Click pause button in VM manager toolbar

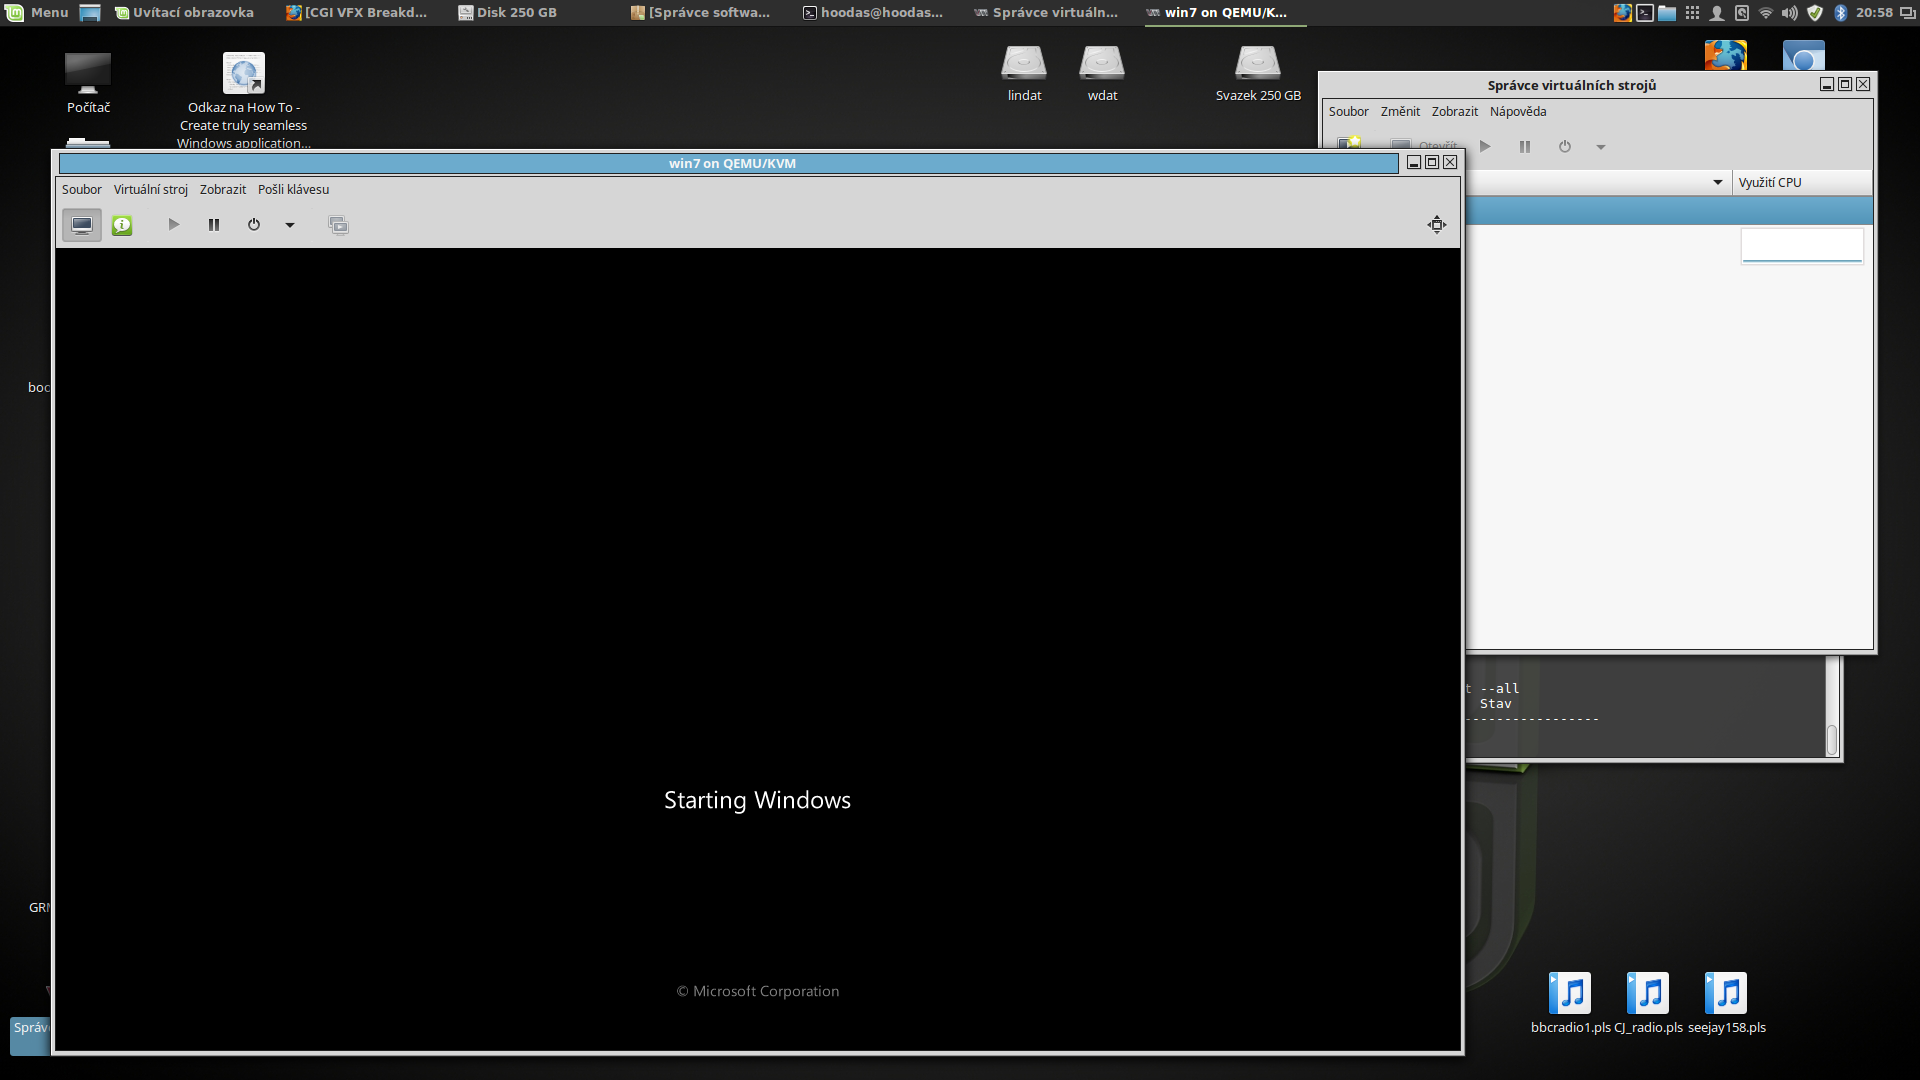tap(1525, 147)
